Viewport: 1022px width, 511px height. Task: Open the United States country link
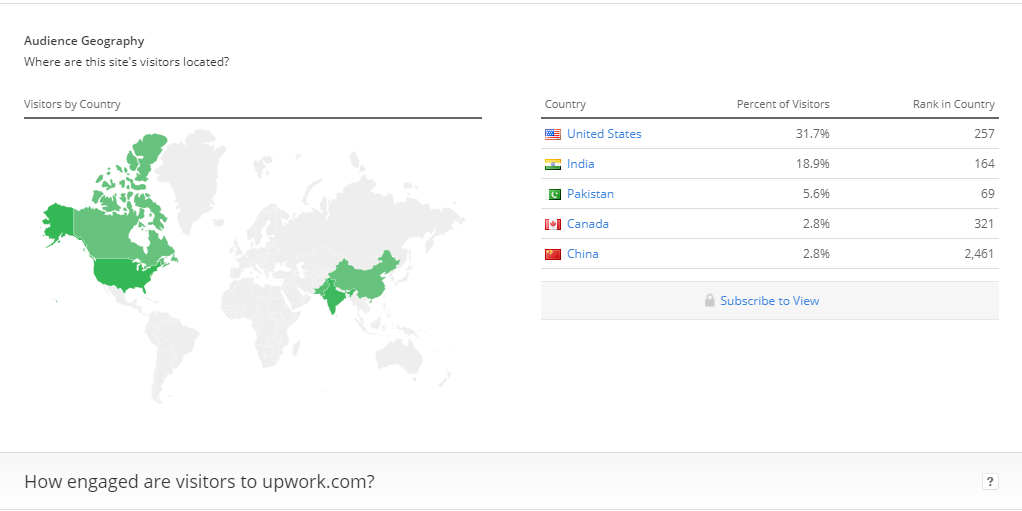pyautogui.click(x=604, y=134)
